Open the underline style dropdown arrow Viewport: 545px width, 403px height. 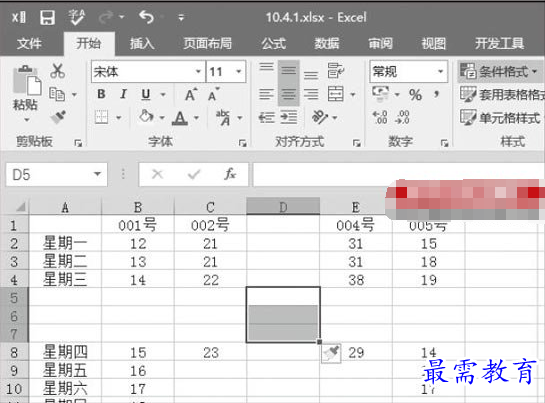[x=163, y=94]
